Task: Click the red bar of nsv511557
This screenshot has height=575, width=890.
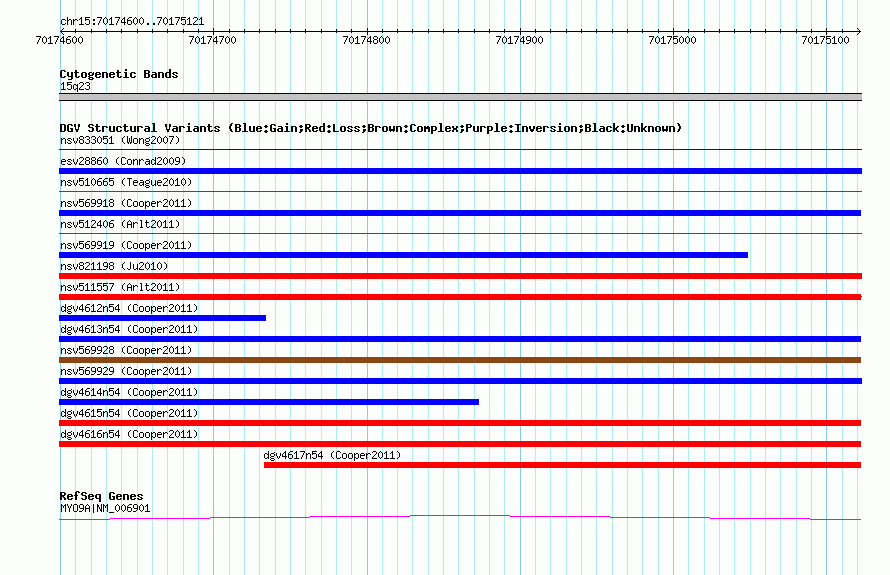Action: point(460,297)
